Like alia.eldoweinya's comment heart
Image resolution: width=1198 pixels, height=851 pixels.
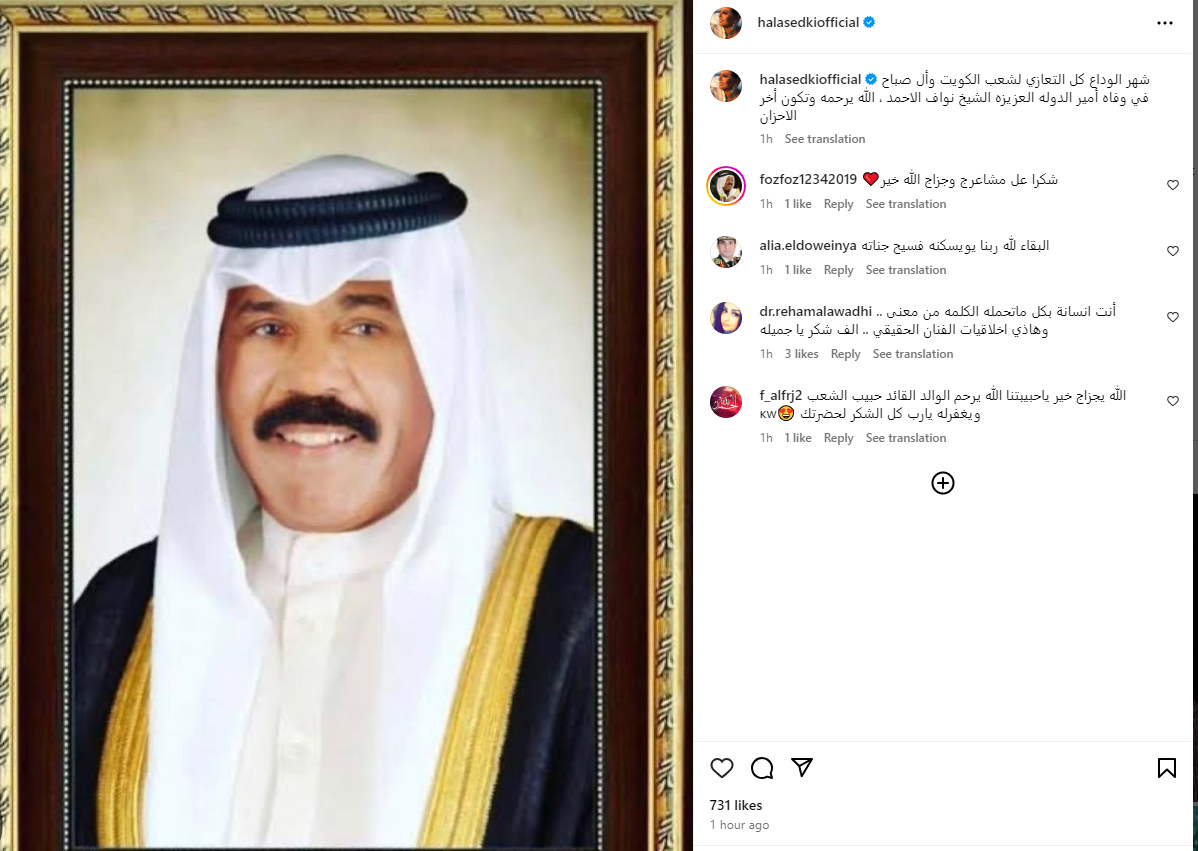pos(1173,251)
